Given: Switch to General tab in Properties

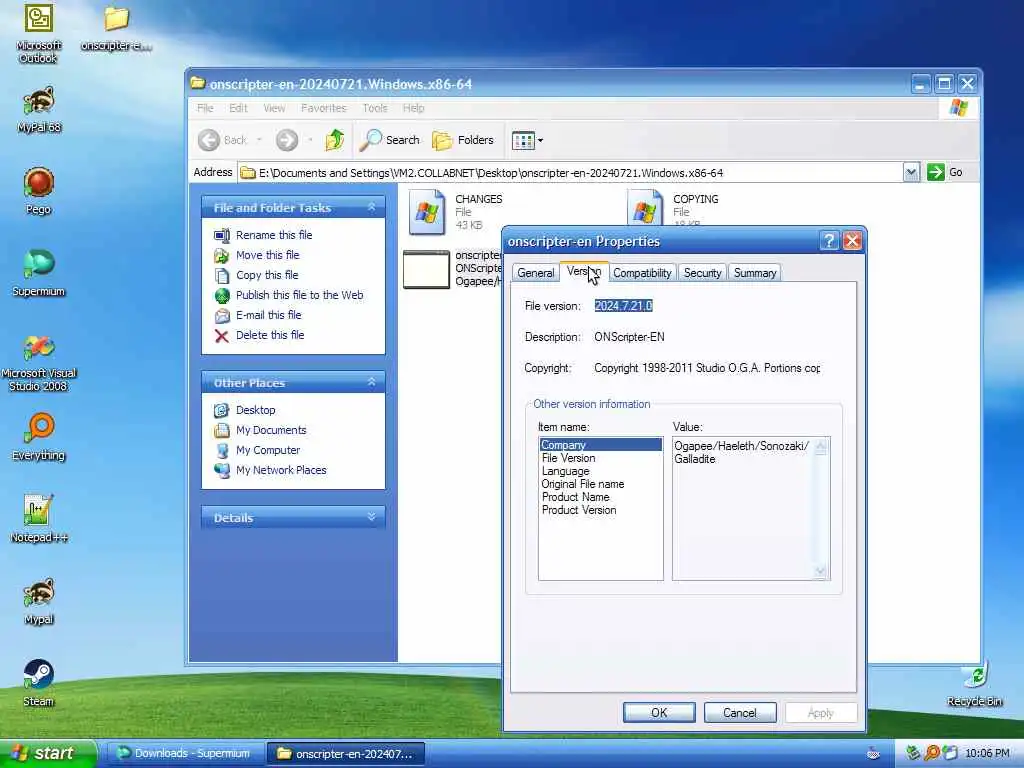Looking at the screenshot, I should (536, 273).
